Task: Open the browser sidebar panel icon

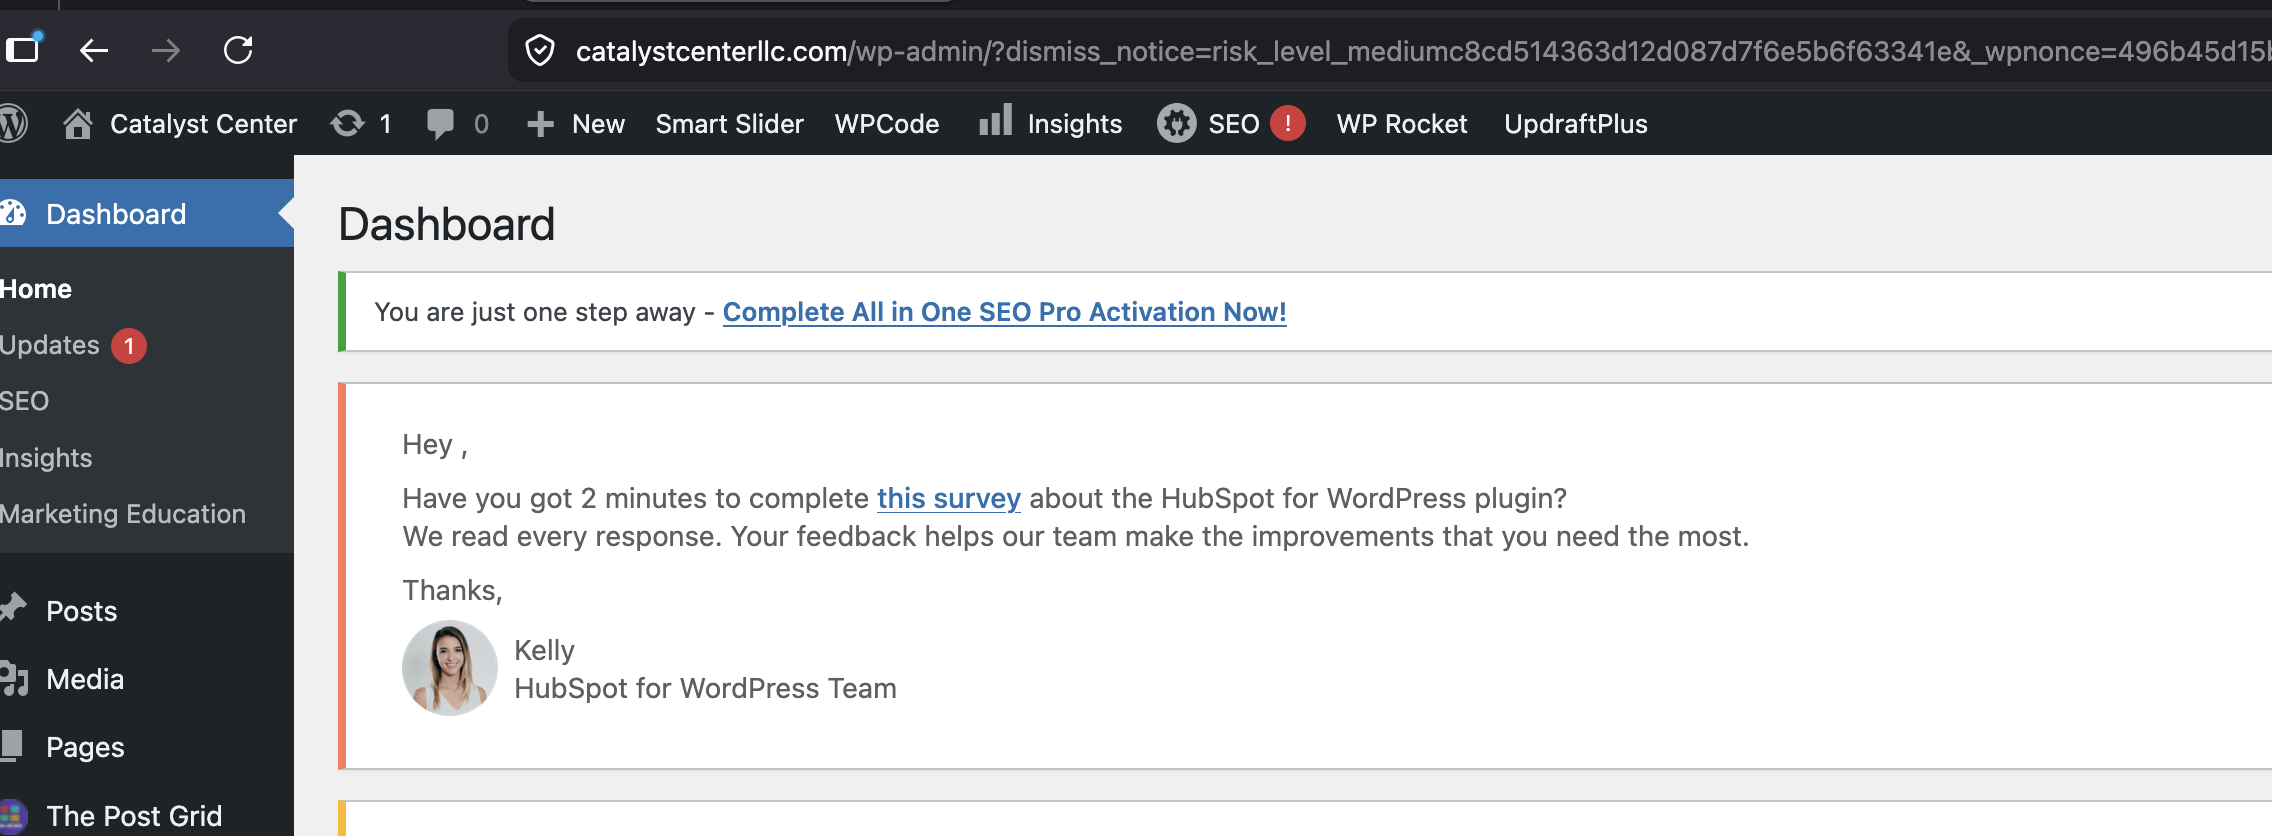Action: (x=22, y=48)
